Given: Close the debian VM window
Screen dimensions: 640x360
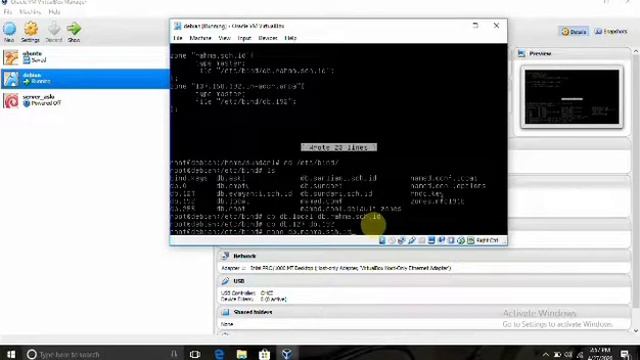Looking at the screenshot, I should pyautogui.click(x=496, y=25).
